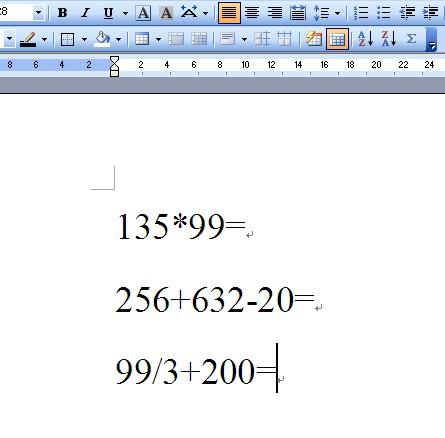Open underline style dropdown arrow

click(x=125, y=13)
